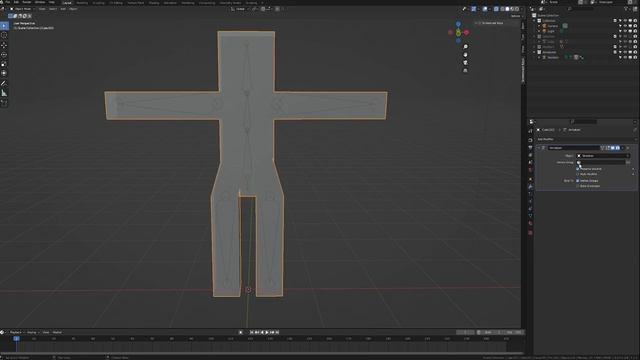Open the timeline Playback menu
The image size is (640, 360).
[x=16, y=332]
